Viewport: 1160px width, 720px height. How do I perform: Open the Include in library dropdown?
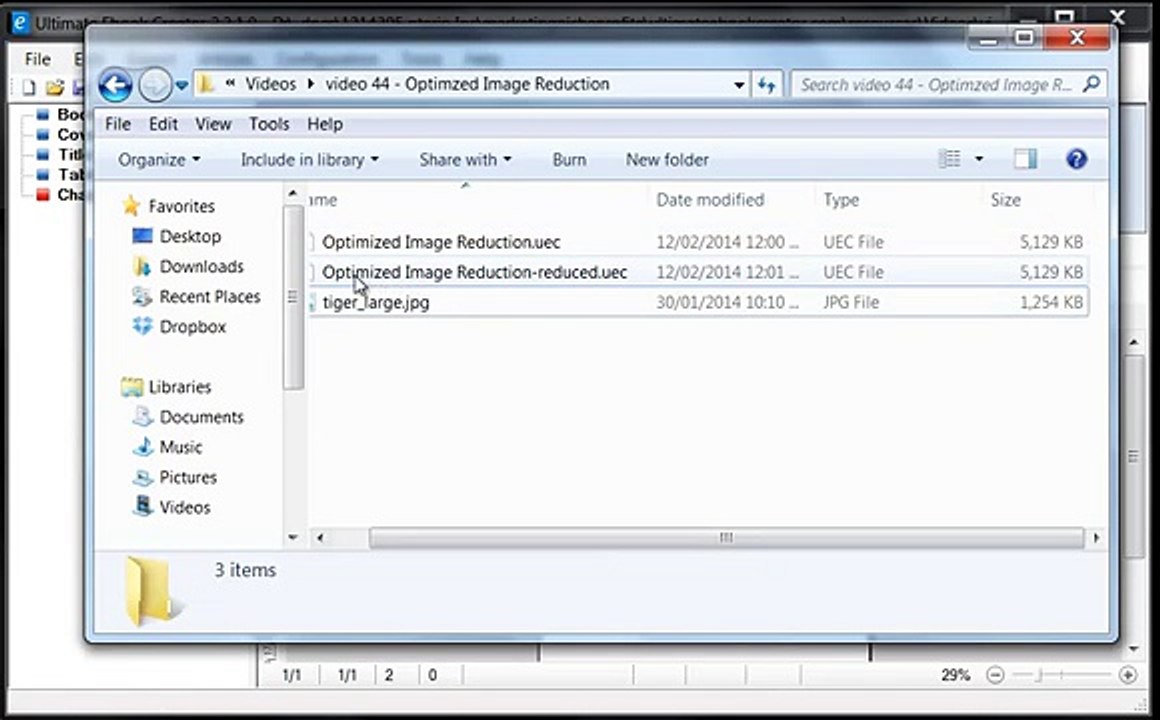[x=309, y=159]
